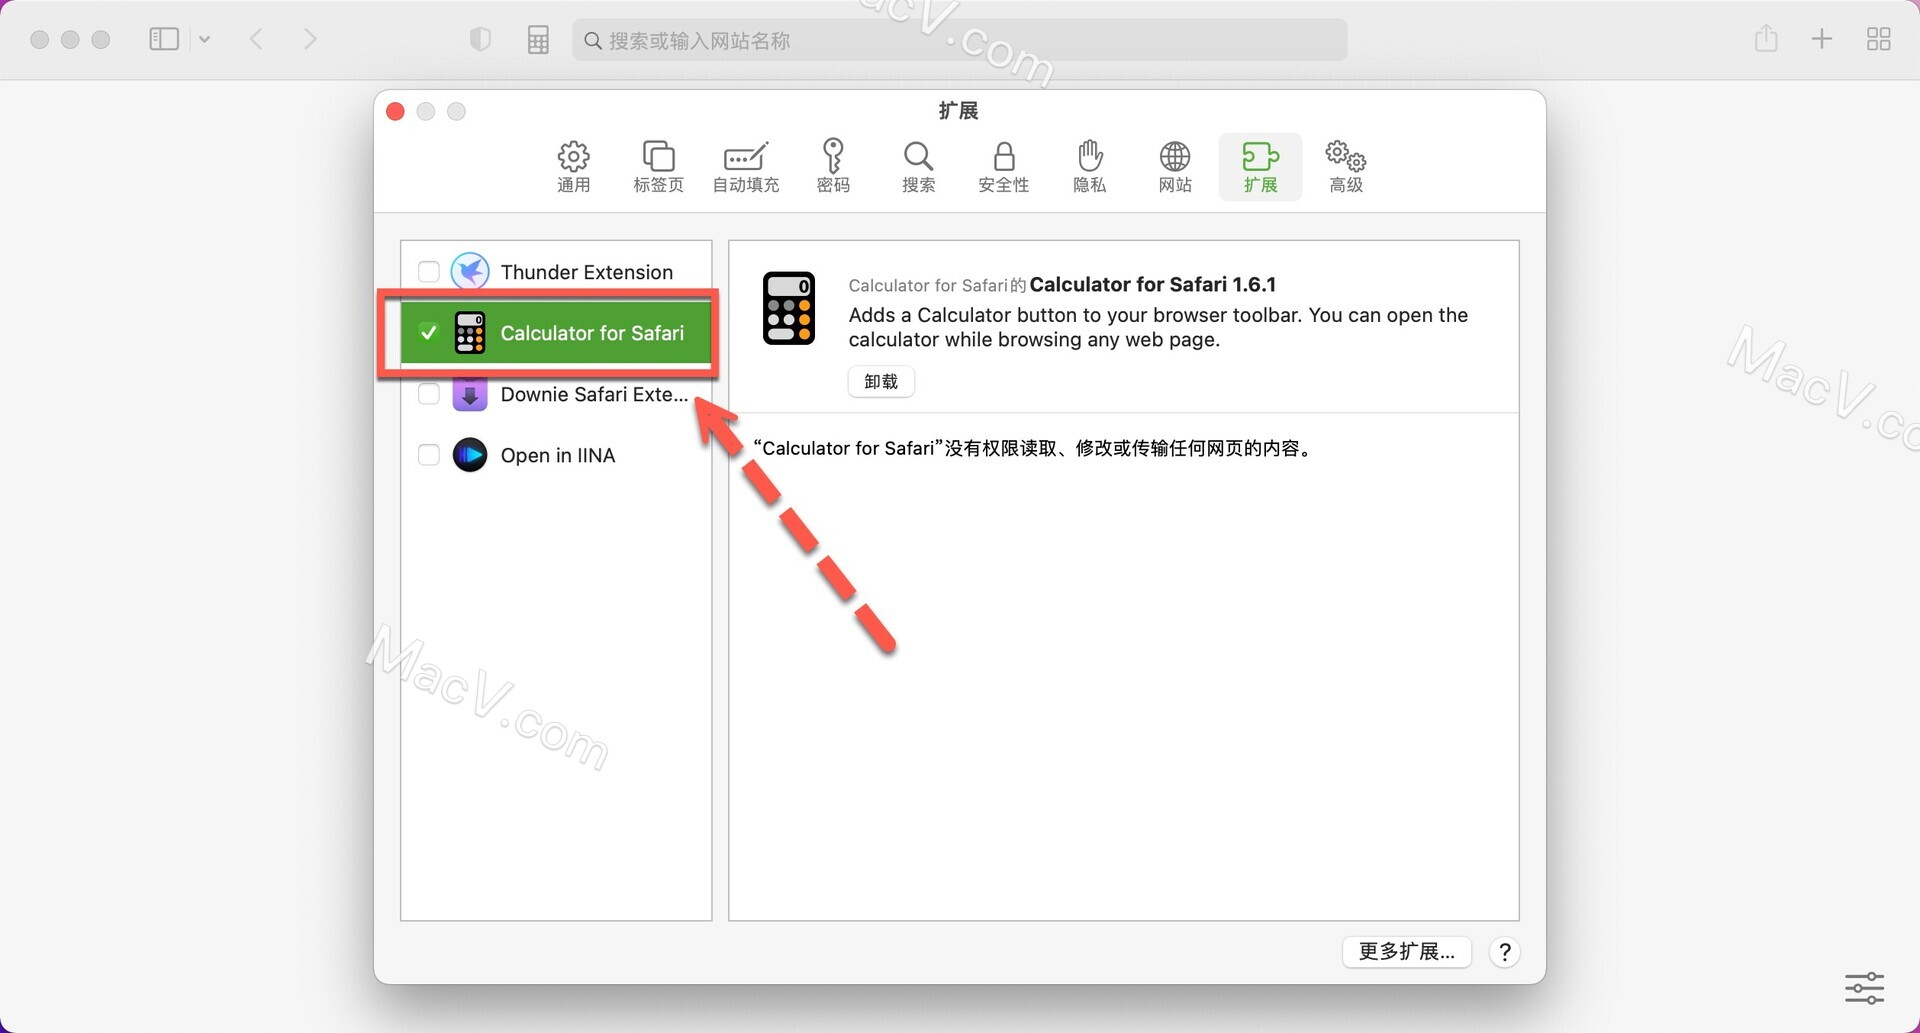Click the large calculator icon in details pane
Screen dimensions: 1920x1033
click(789, 308)
